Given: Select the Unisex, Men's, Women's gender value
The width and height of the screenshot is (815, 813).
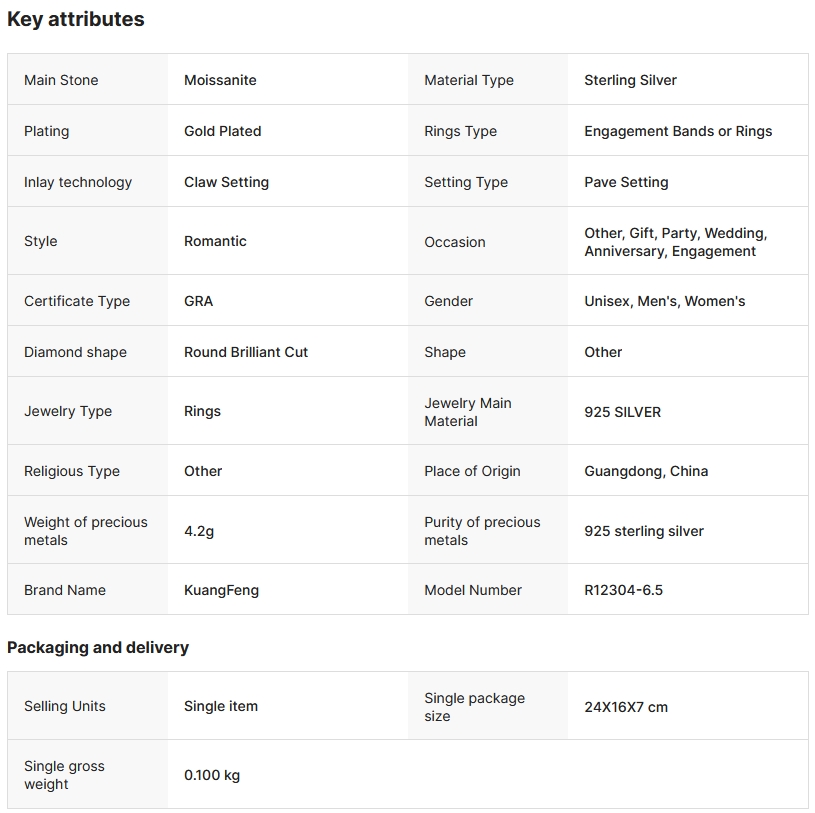Looking at the screenshot, I should point(664,301).
